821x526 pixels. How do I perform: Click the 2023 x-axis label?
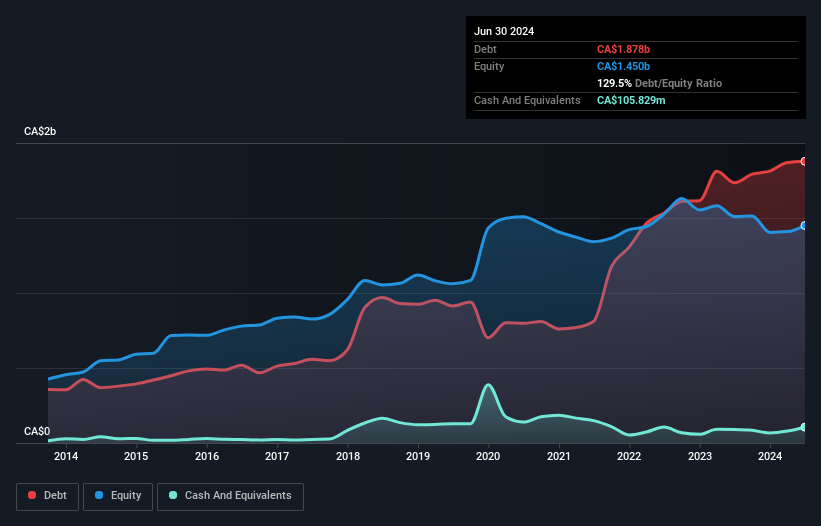point(700,456)
